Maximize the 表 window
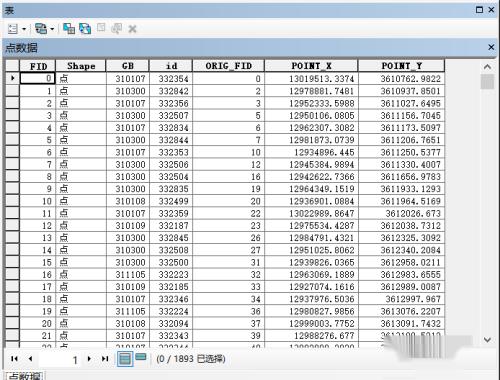The width and height of the screenshot is (500, 380). pos(479,10)
